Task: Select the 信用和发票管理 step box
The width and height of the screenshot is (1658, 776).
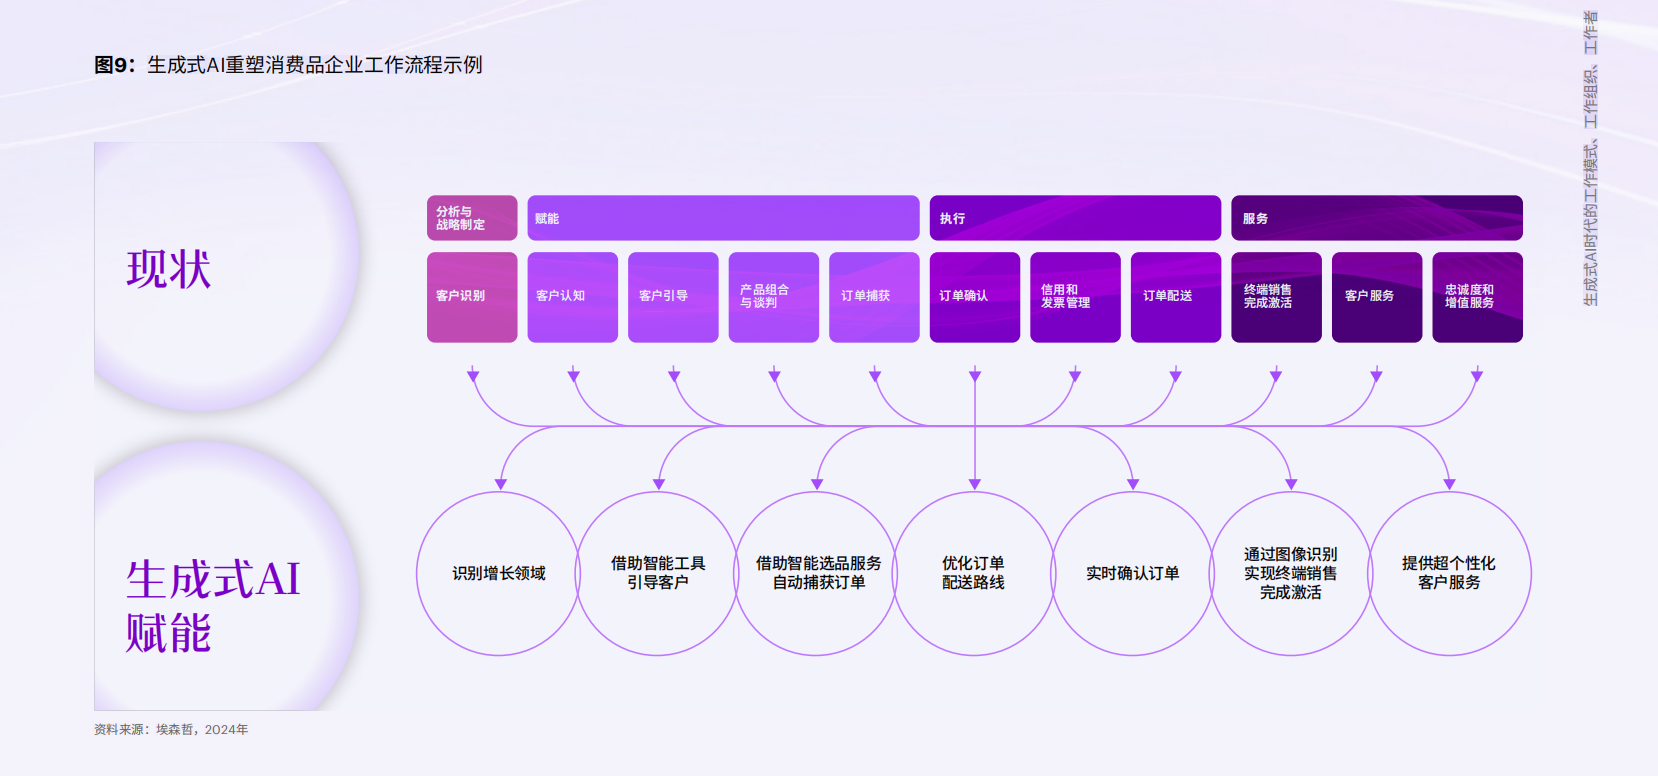Action: pos(1075,297)
